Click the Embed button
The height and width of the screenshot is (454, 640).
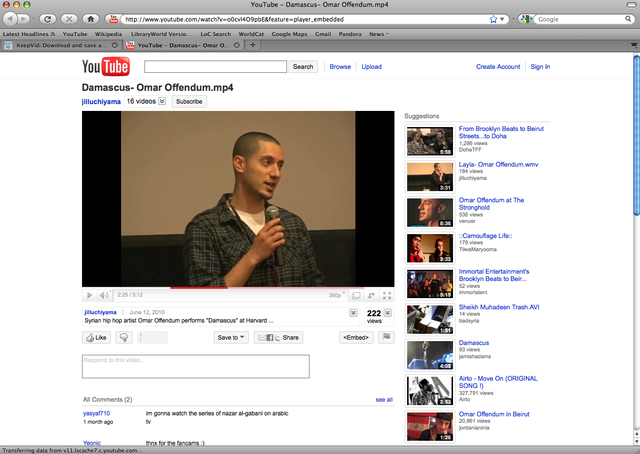[x=356, y=338]
